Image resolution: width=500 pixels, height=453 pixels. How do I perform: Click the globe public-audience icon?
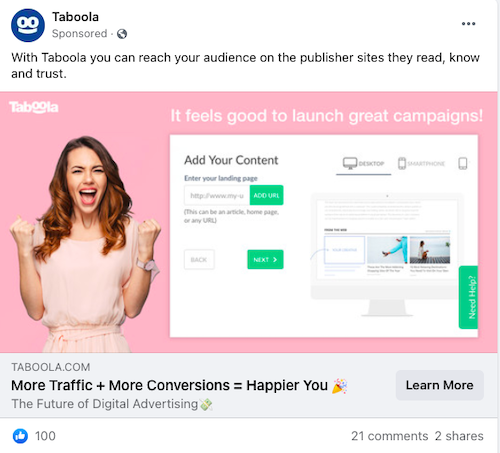pyautogui.click(x=122, y=34)
